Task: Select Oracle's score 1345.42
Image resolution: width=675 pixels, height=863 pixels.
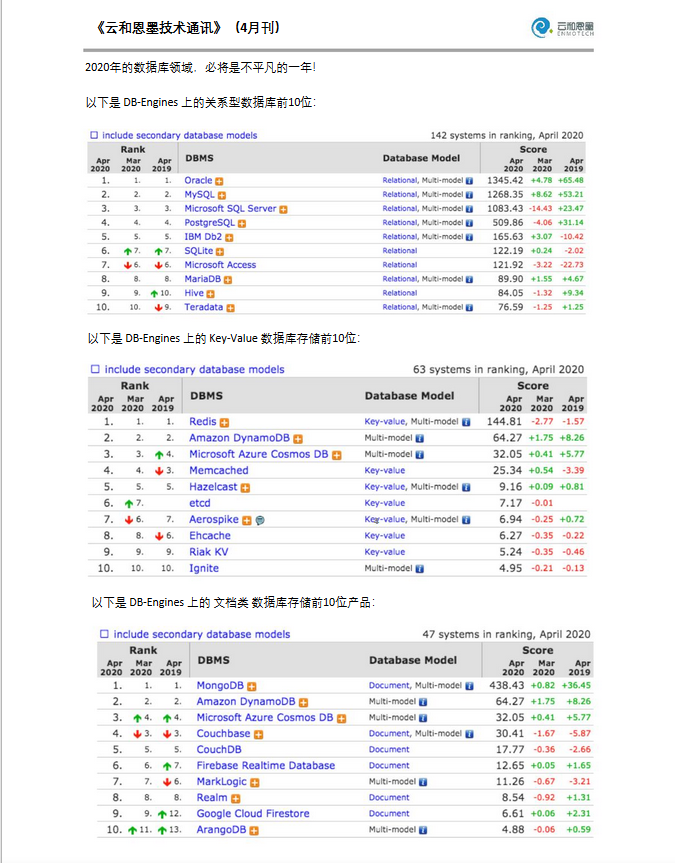Action: pos(505,181)
